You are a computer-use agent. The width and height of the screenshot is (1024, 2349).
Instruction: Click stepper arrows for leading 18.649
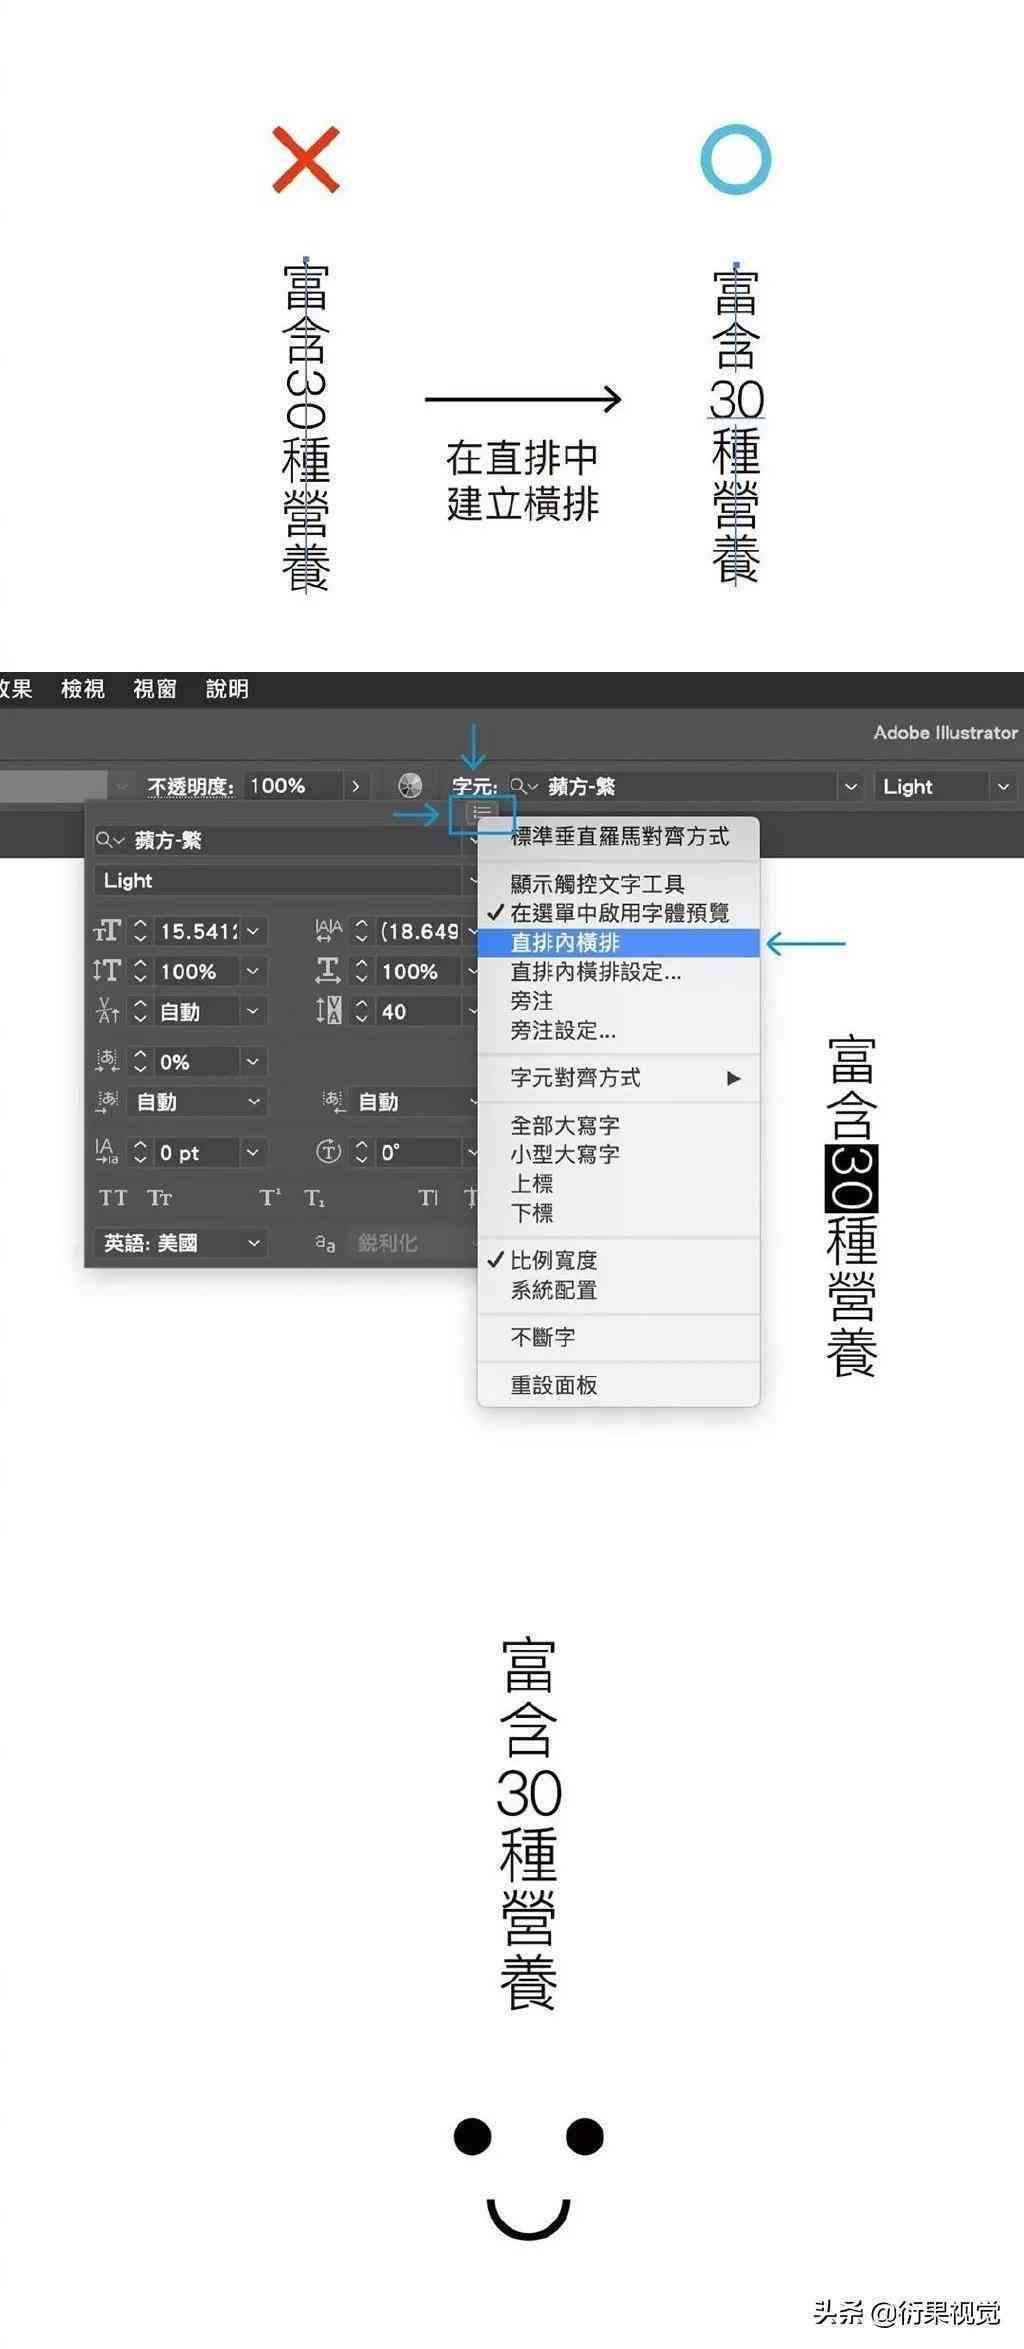click(x=362, y=931)
